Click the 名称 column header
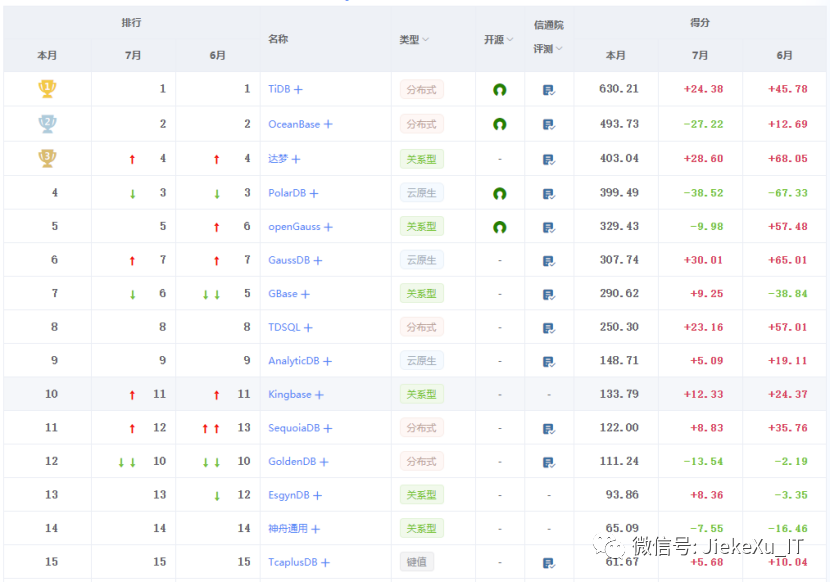Screen dimensions: 830x583 tap(278, 39)
